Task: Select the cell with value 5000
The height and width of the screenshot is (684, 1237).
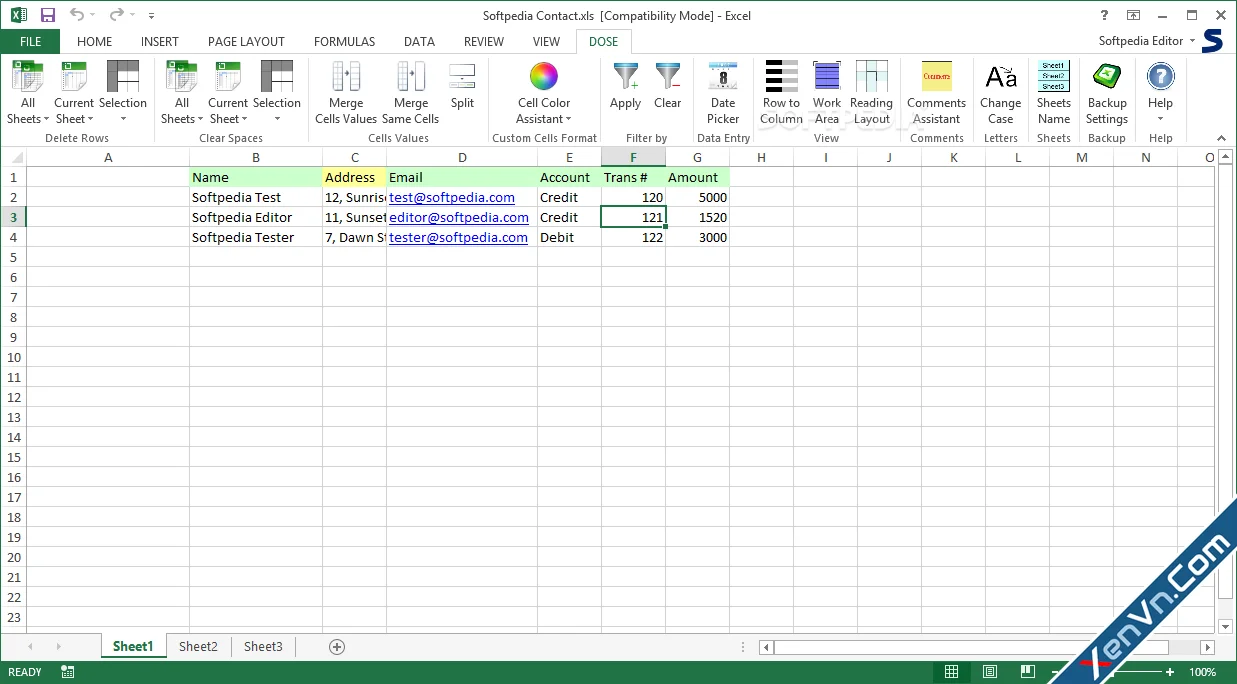Action: tap(697, 197)
